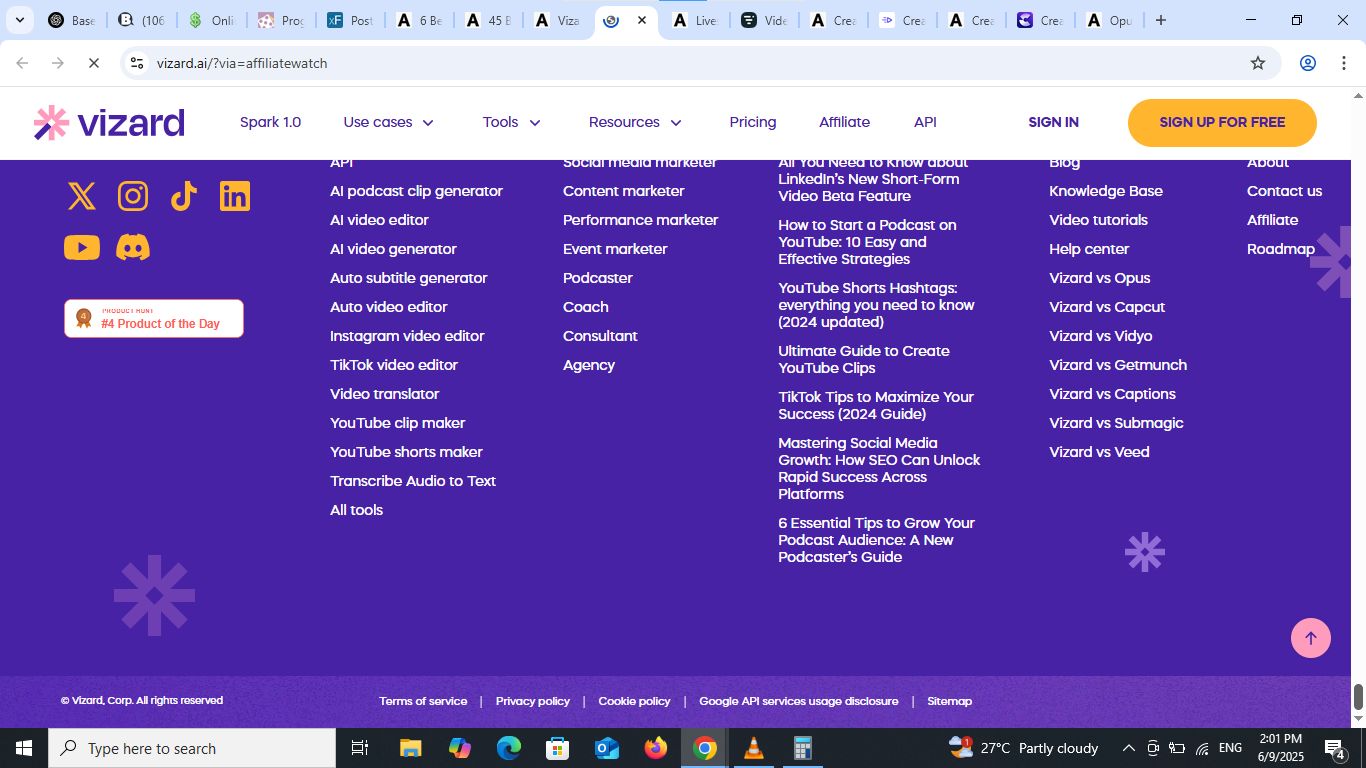
Task: Open the Sitemap footer link
Action: coord(949,701)
